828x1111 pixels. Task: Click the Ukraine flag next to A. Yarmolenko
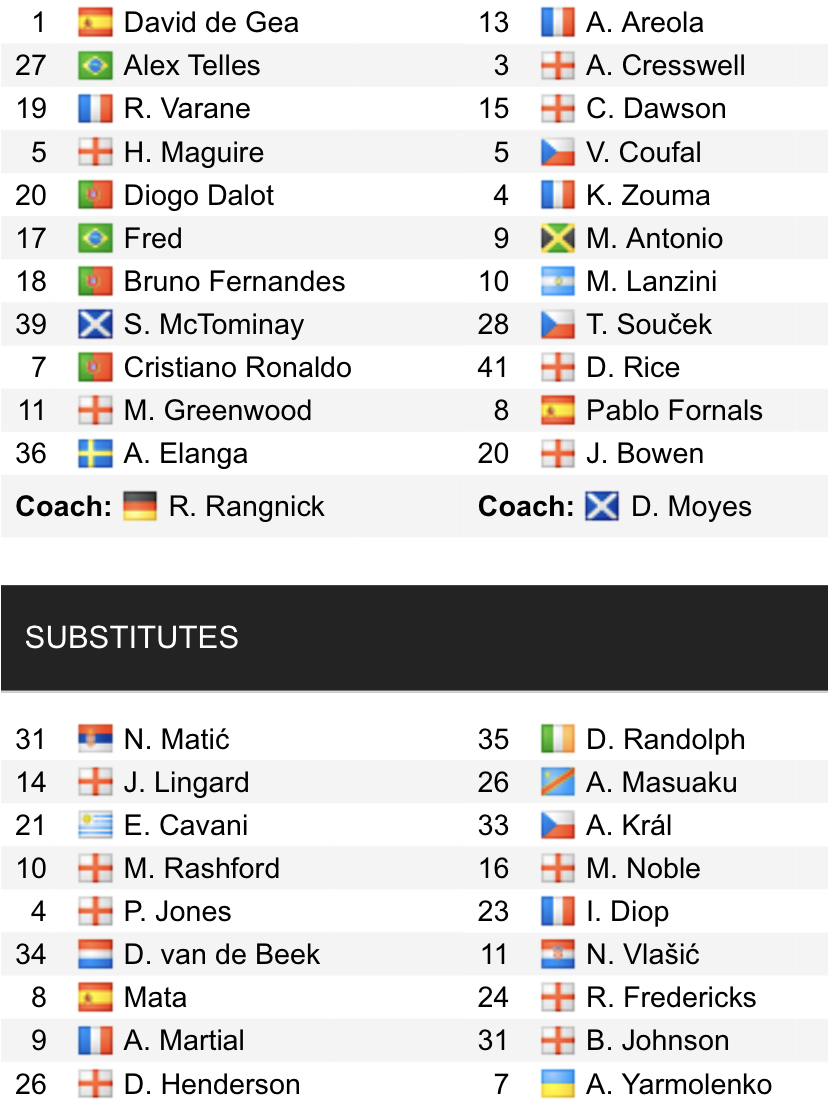[557, 1084]
